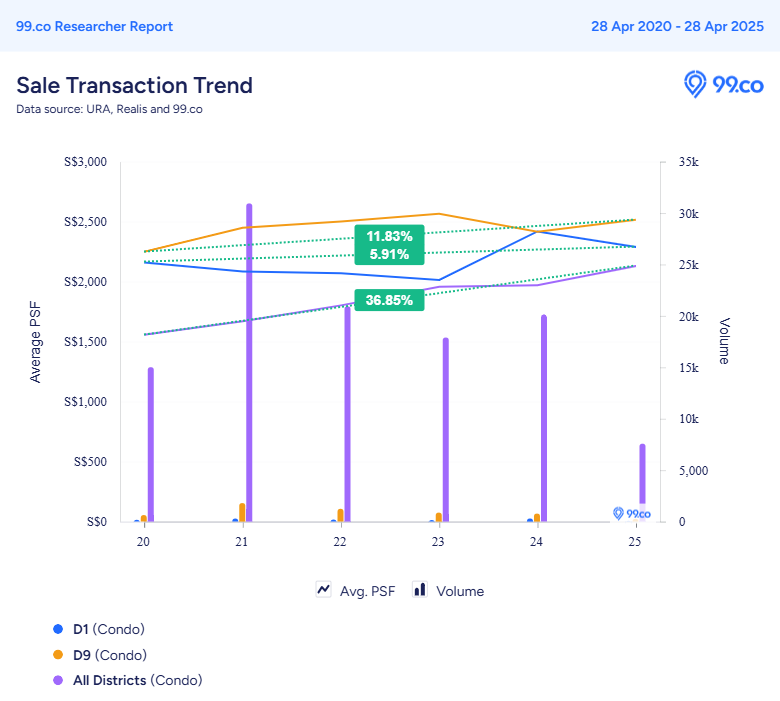Toggle the D9 (Condo) series label

click(110, 655)
